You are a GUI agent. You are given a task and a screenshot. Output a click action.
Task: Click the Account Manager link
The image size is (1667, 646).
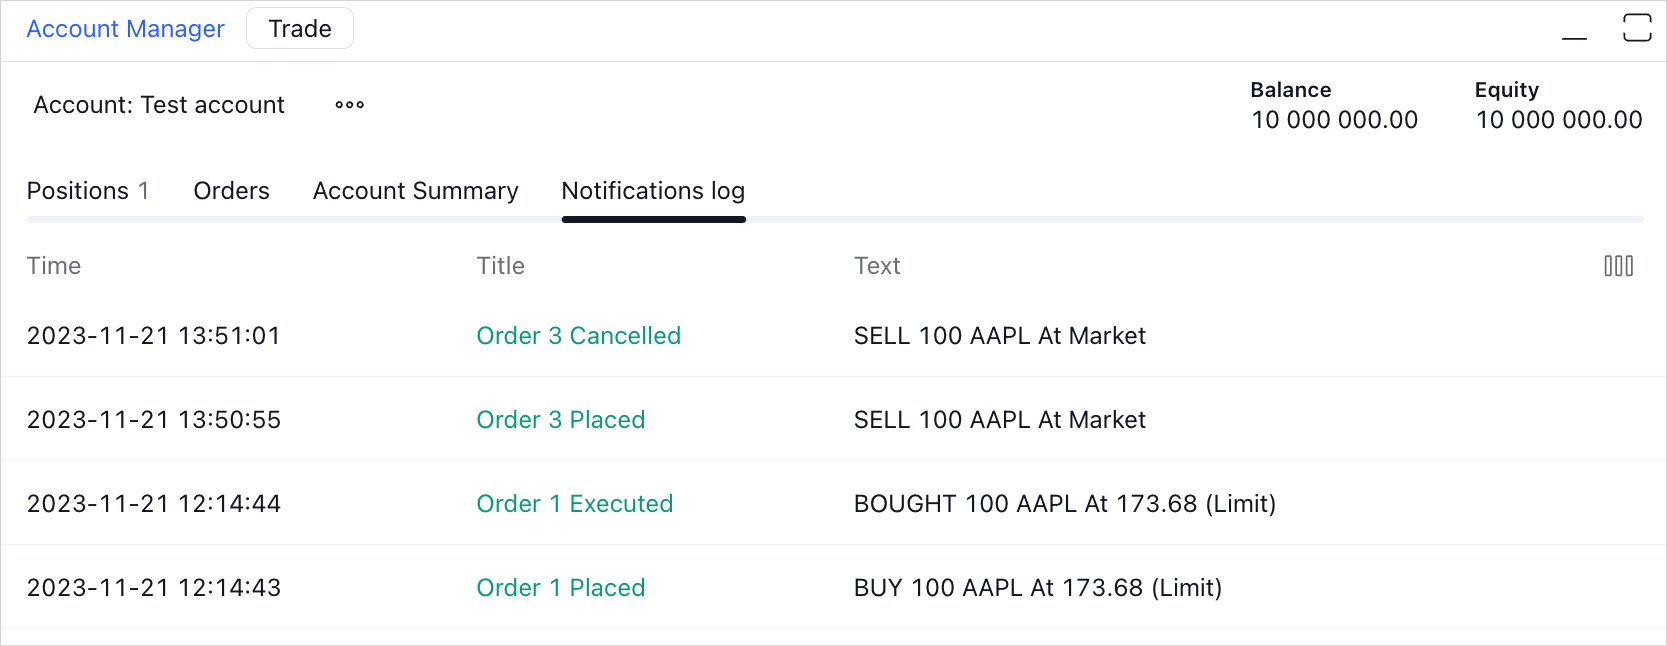click(x=125, y=28)
